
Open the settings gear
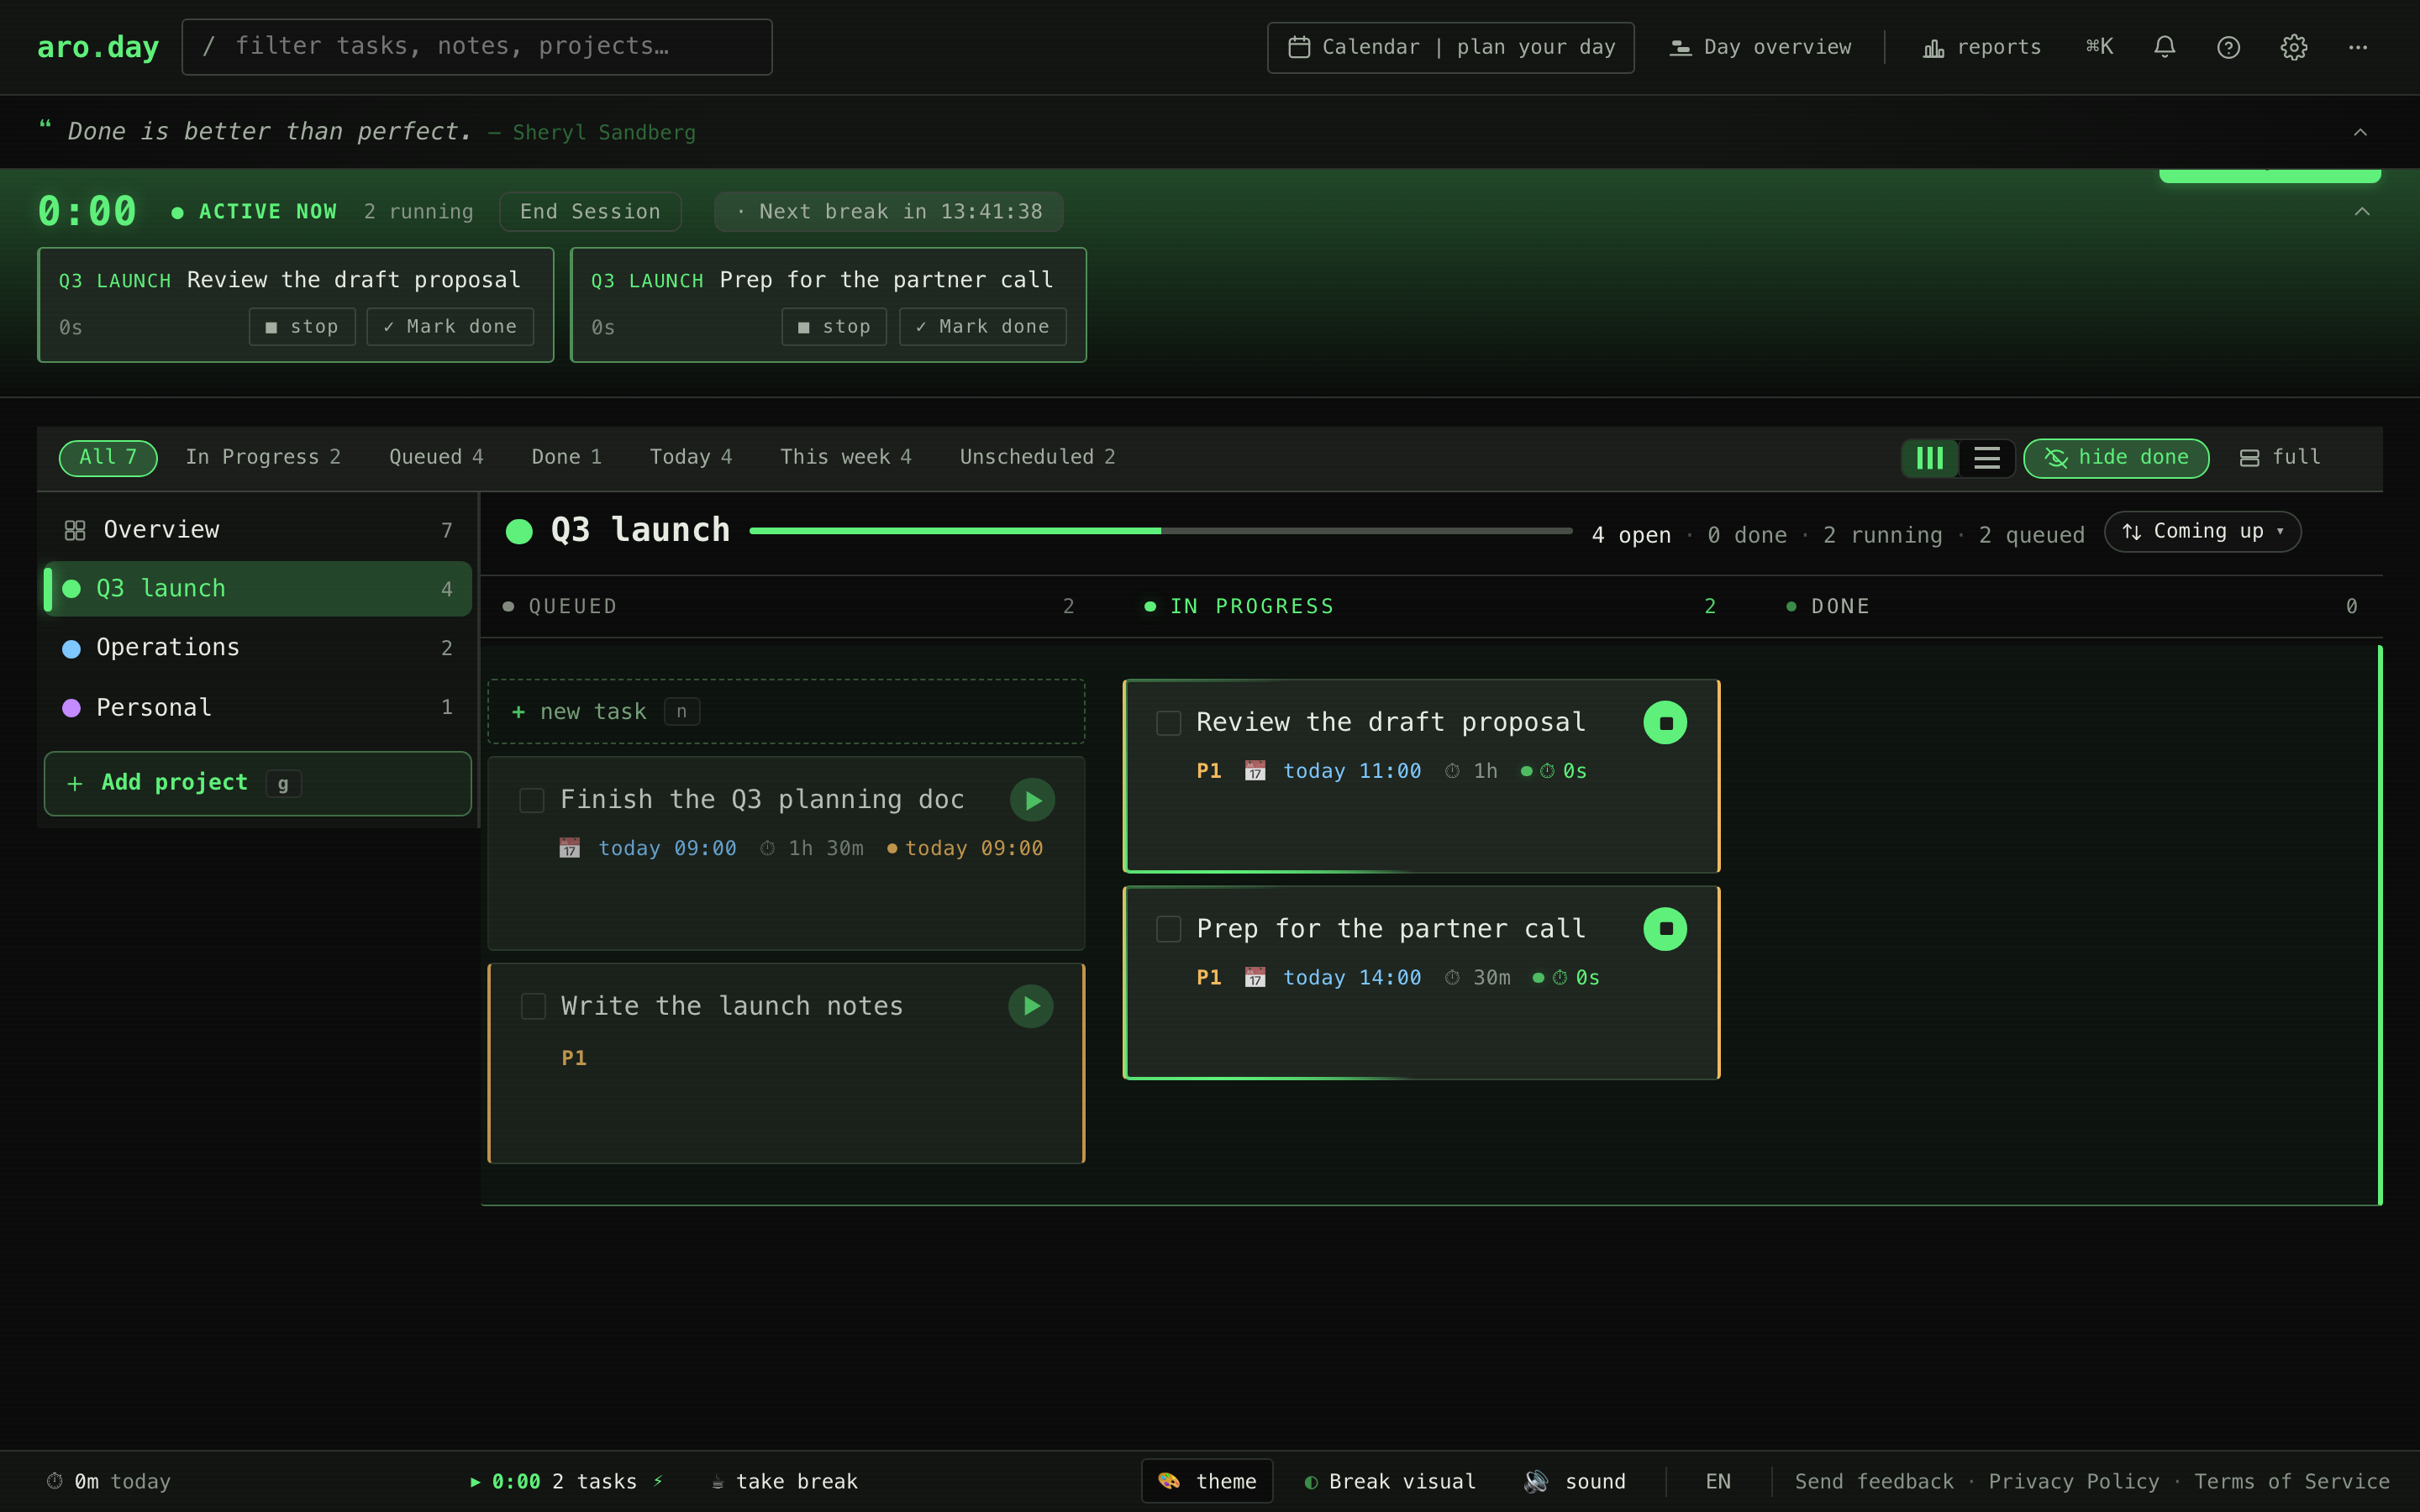point(2293,47)
